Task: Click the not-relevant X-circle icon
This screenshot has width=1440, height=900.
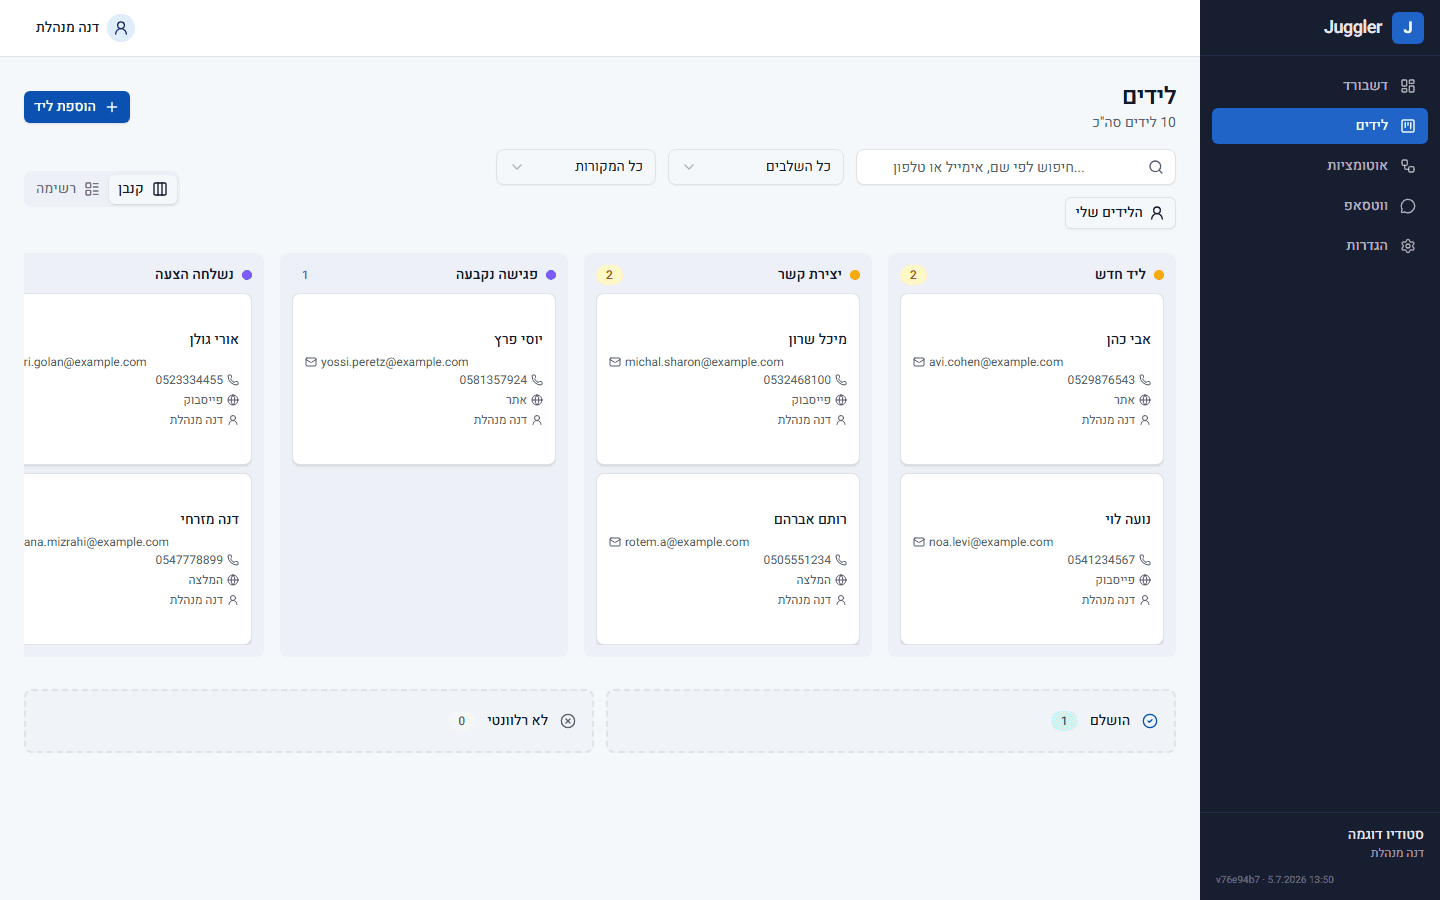Action: coord(568,721)
